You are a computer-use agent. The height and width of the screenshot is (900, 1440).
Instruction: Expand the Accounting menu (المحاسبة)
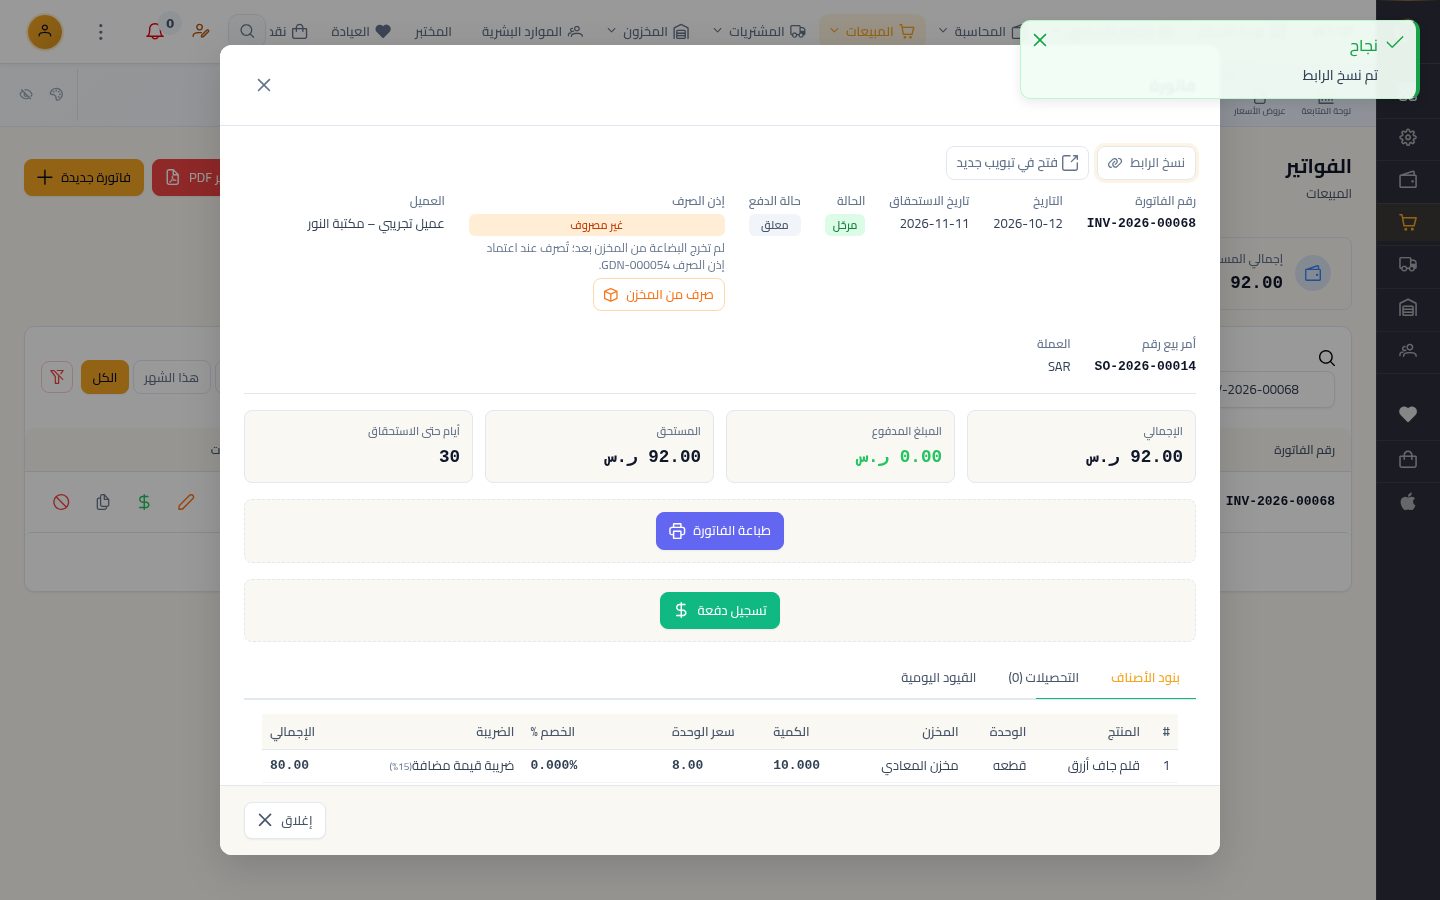point(981,32)
